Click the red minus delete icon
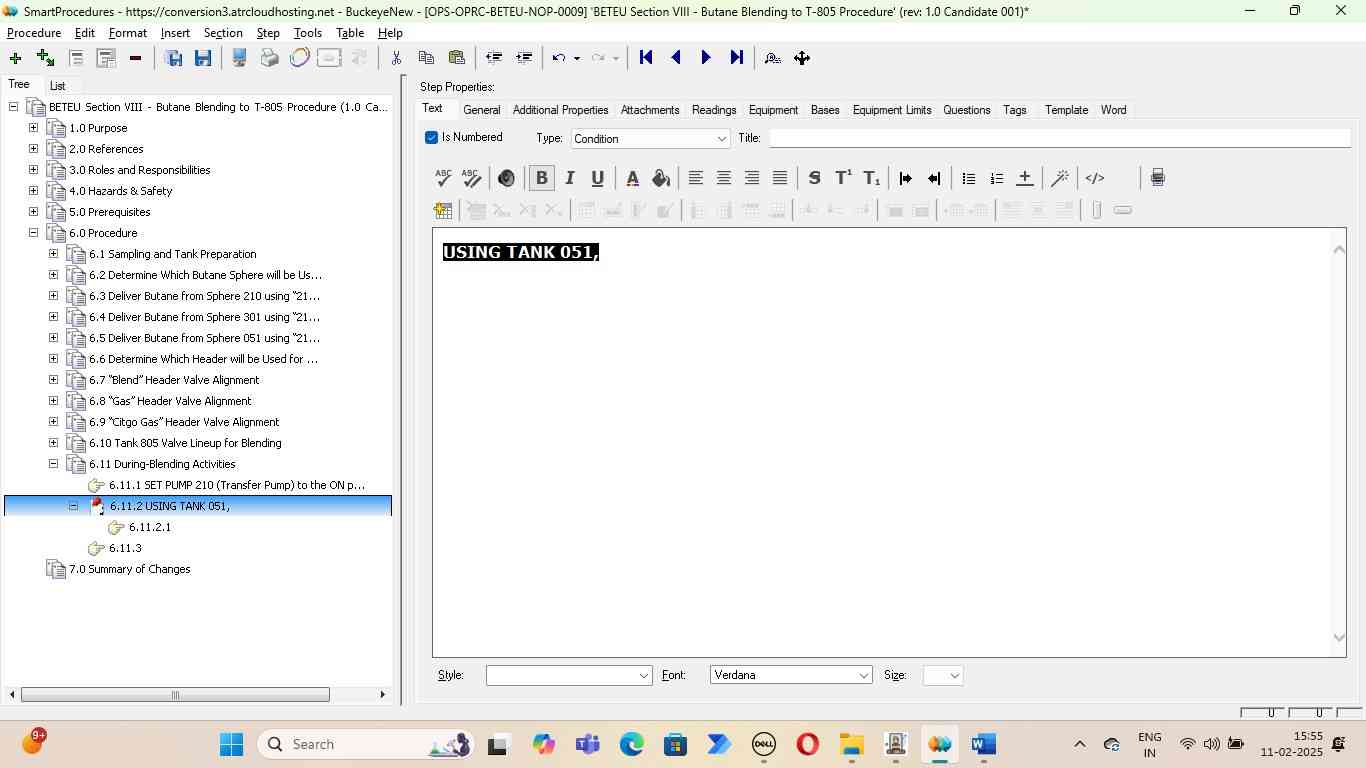1366x768 pixels. [135, 58]
